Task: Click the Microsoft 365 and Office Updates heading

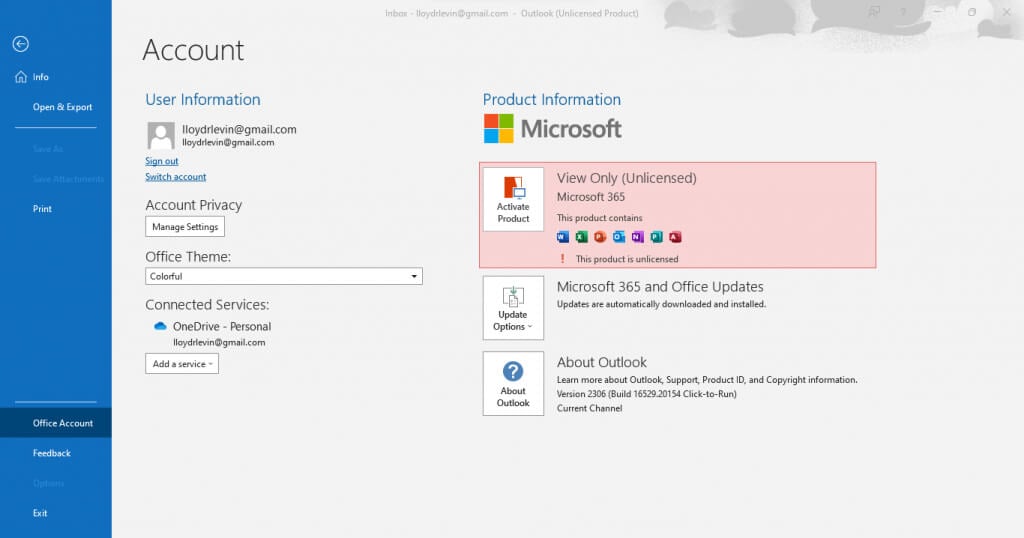Action: coord(660,287)
